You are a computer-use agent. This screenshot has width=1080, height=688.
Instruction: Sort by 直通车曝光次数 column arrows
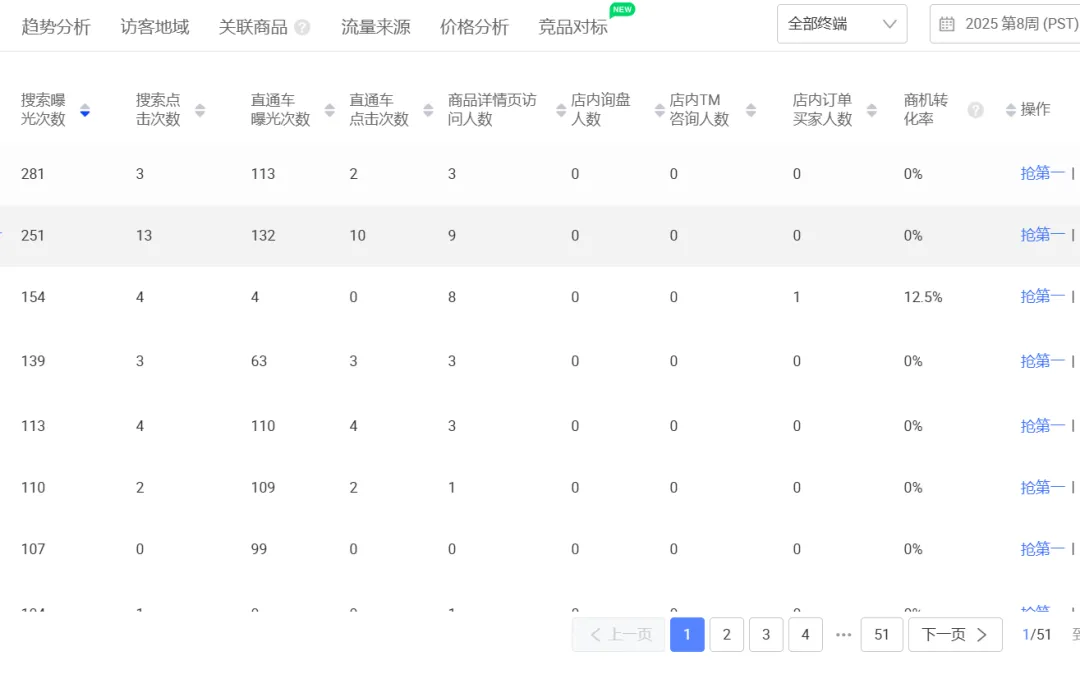click(x=329, y=110)
